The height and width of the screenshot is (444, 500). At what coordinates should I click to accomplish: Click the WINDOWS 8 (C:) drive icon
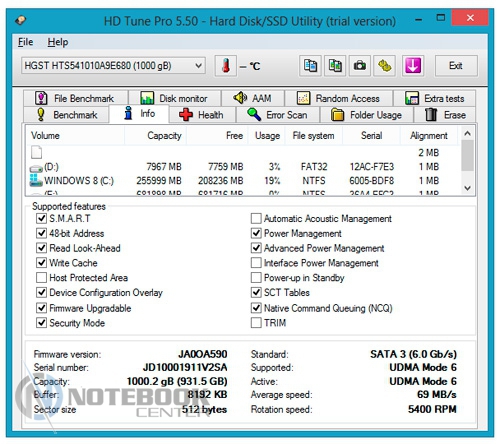point(36,180)
